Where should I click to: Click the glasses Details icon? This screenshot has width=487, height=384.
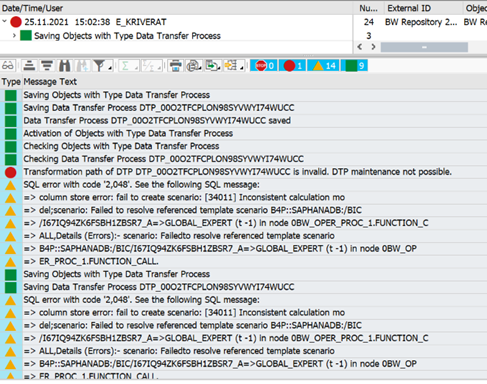[8, 65]
